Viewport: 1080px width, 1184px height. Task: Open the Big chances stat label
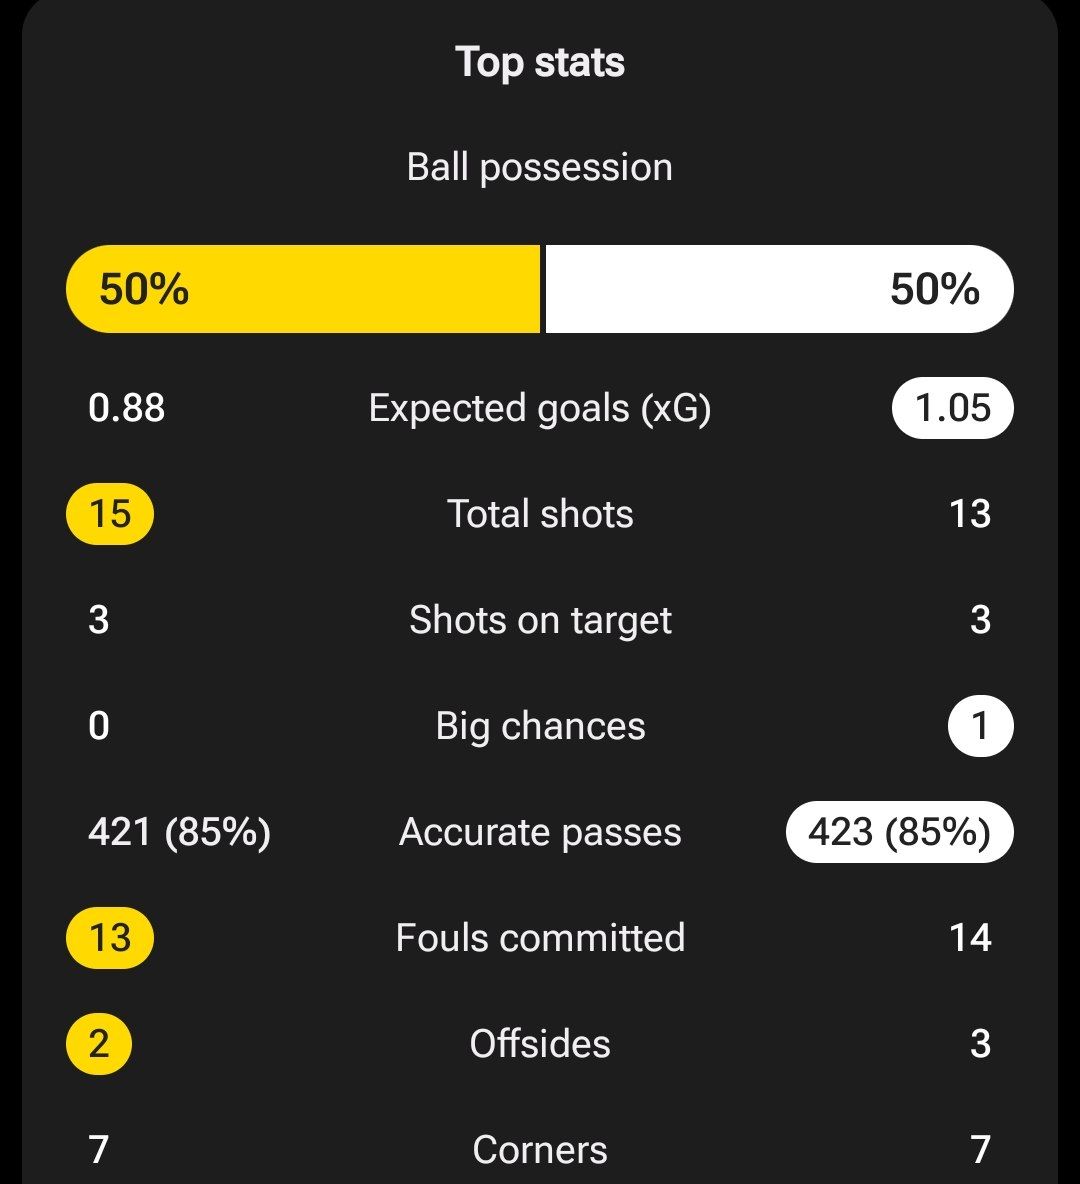coord(540,726)
